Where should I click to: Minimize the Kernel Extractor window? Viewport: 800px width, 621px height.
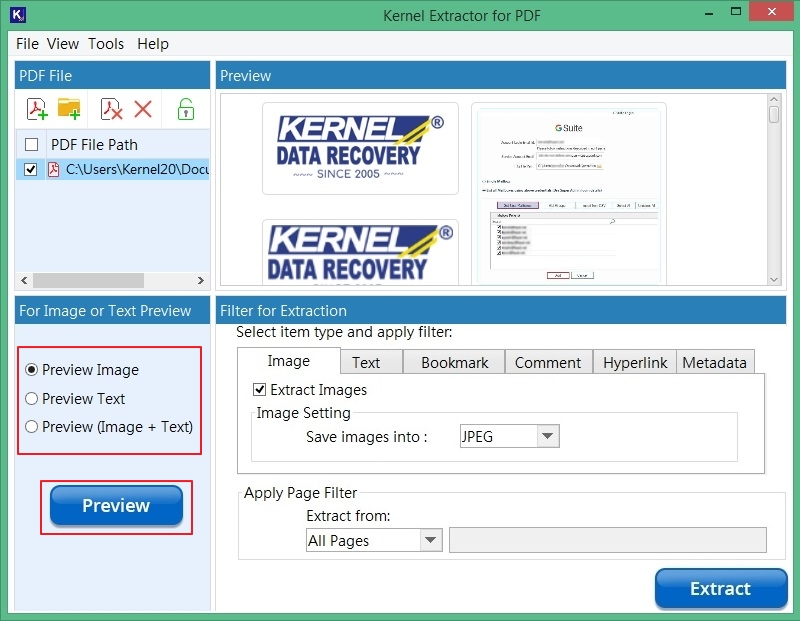pos(708,13)
